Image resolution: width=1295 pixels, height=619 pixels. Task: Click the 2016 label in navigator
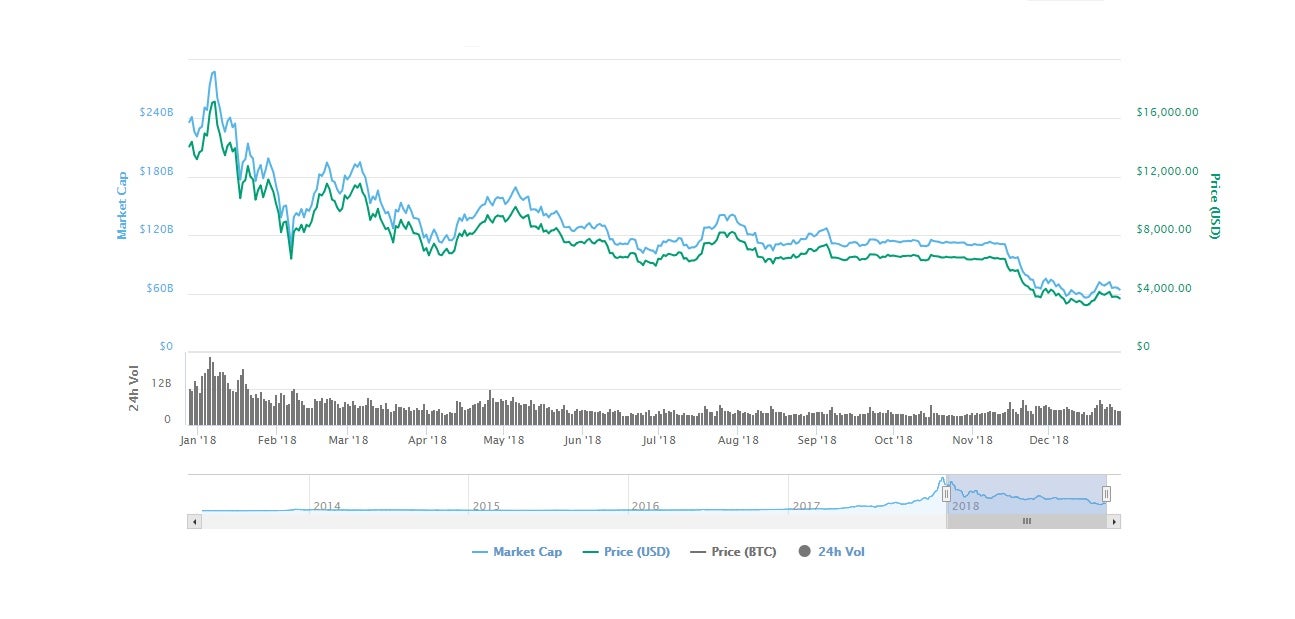646,506
